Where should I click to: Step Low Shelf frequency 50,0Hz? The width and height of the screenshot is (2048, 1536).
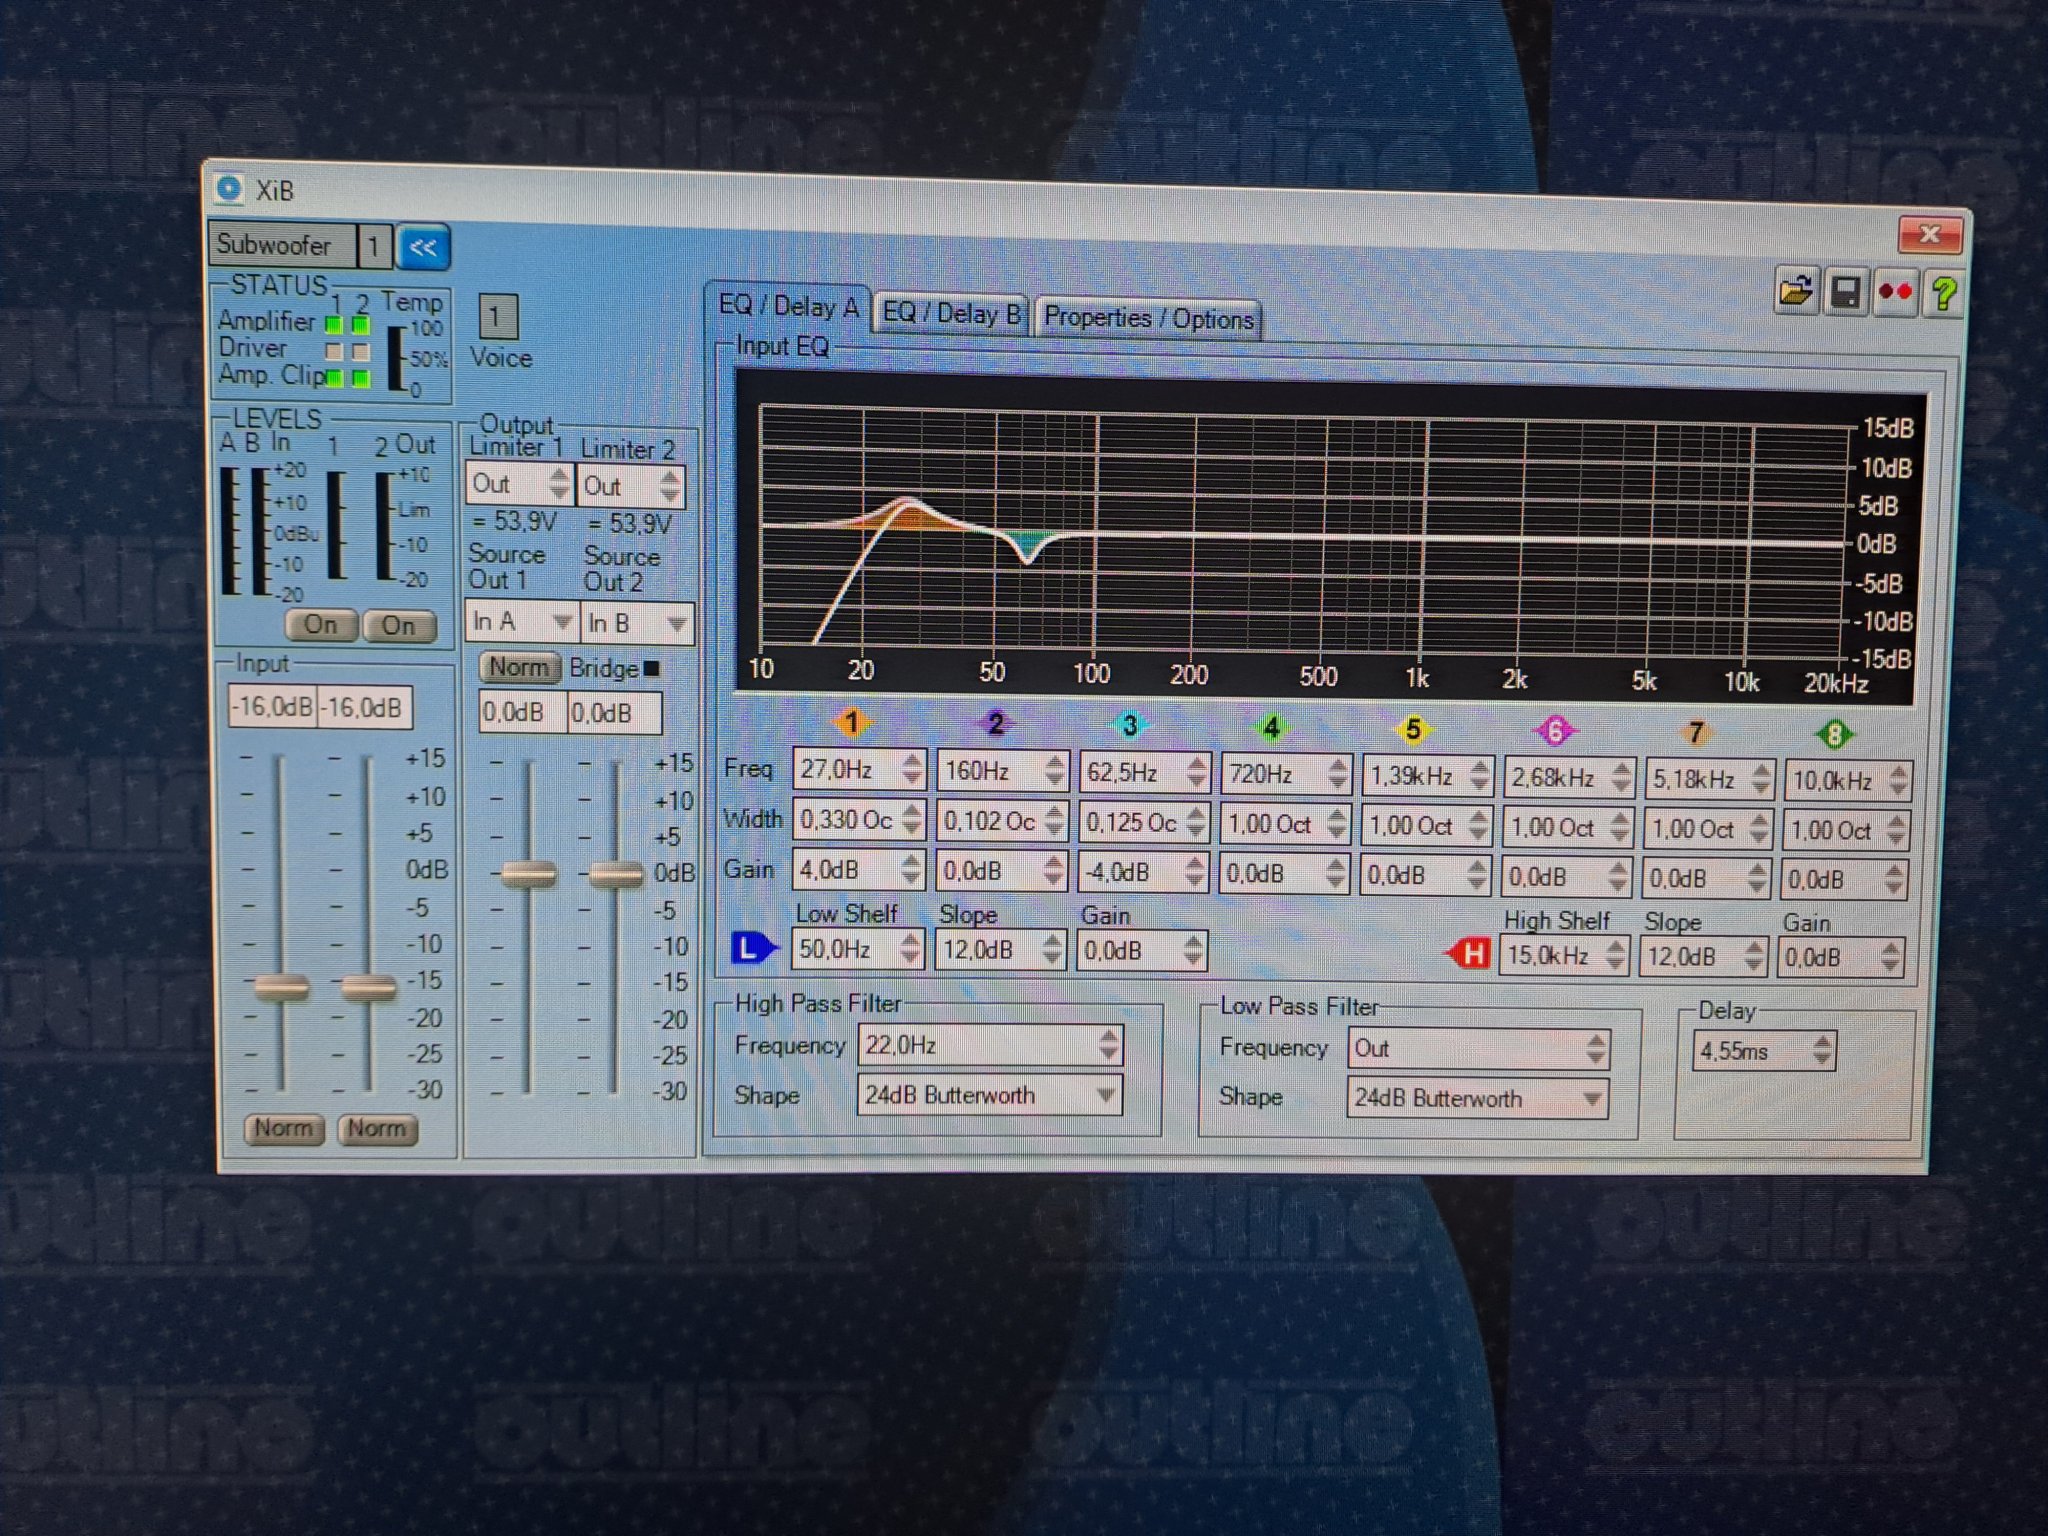pyautogui.click(x=909, y=948)
